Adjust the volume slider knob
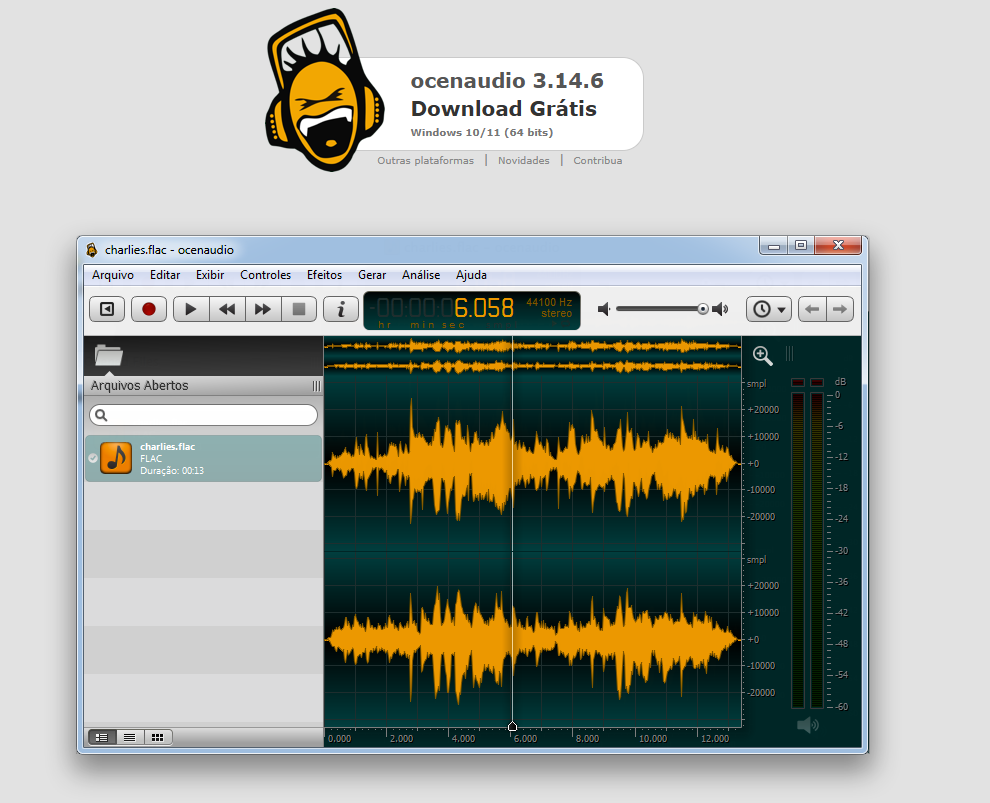Screen dimensions: 990x803 (703, 309)
